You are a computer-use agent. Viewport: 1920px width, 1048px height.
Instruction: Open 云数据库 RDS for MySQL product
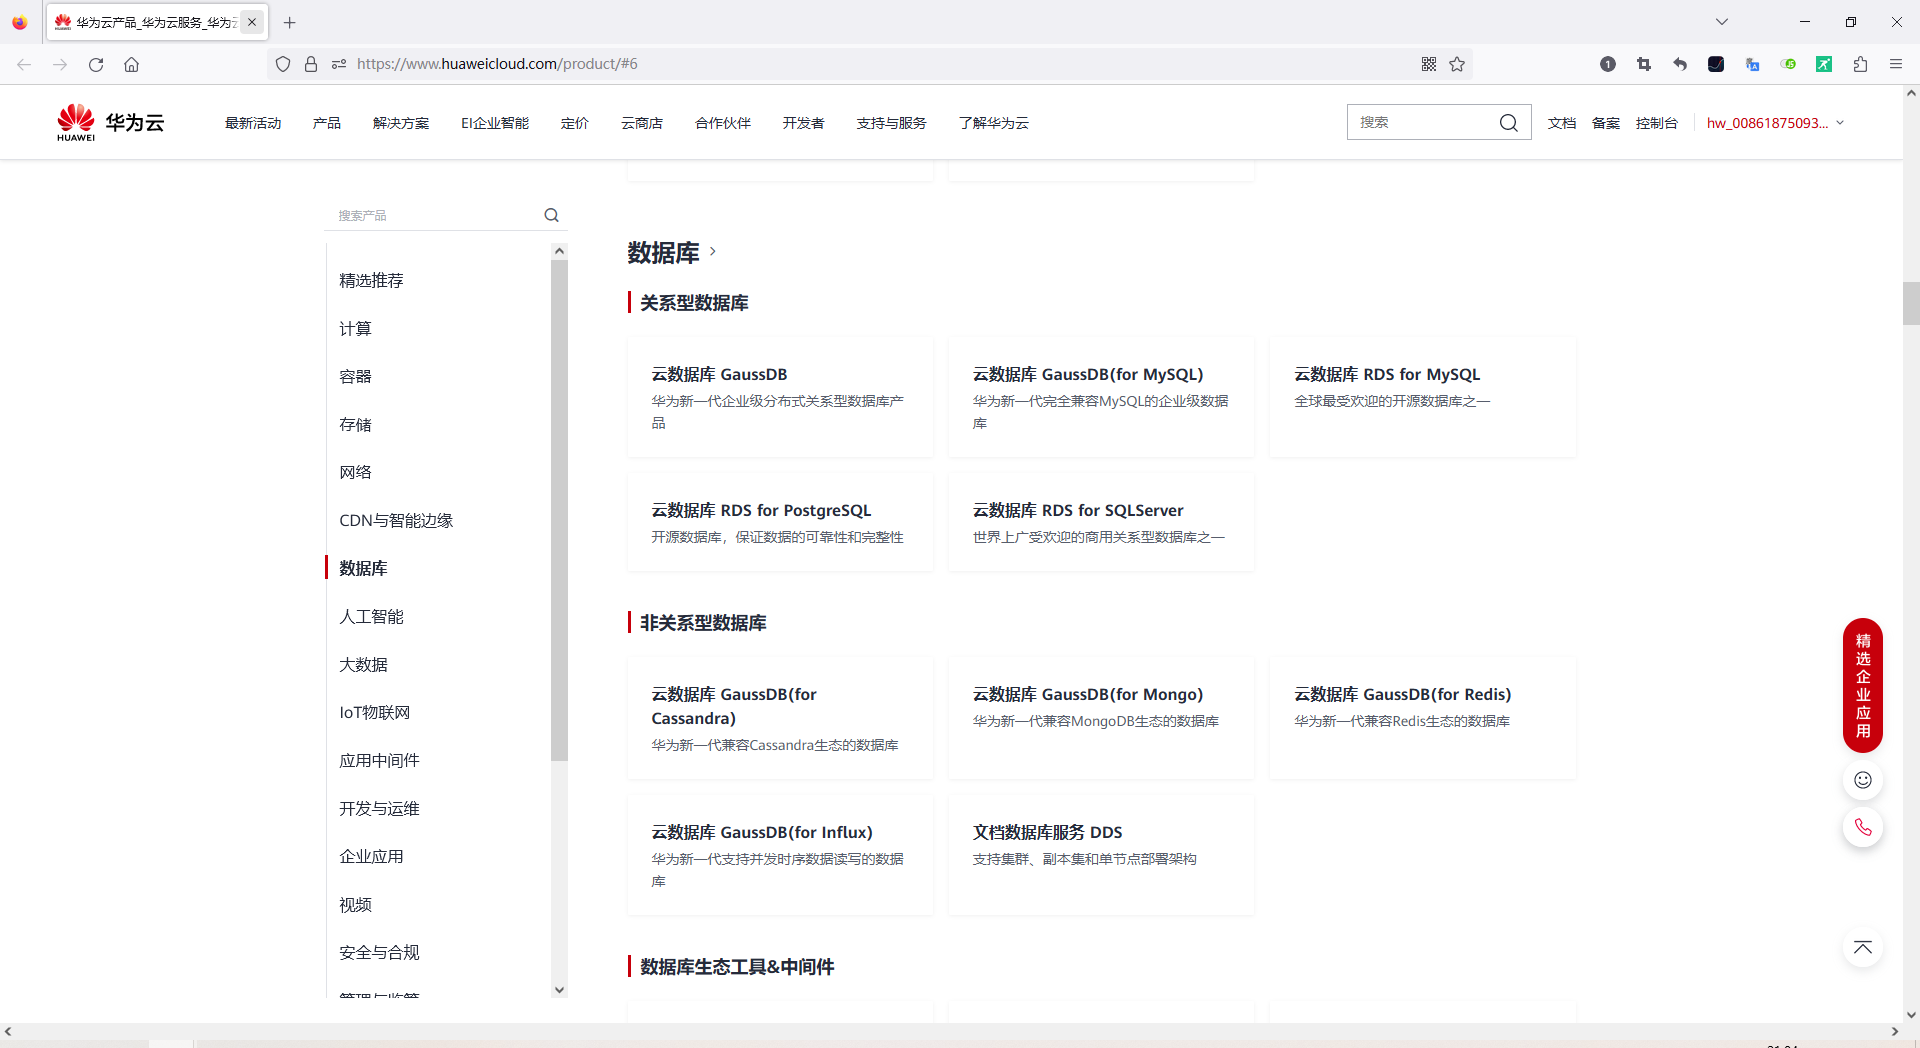[x=1386, y=374]
